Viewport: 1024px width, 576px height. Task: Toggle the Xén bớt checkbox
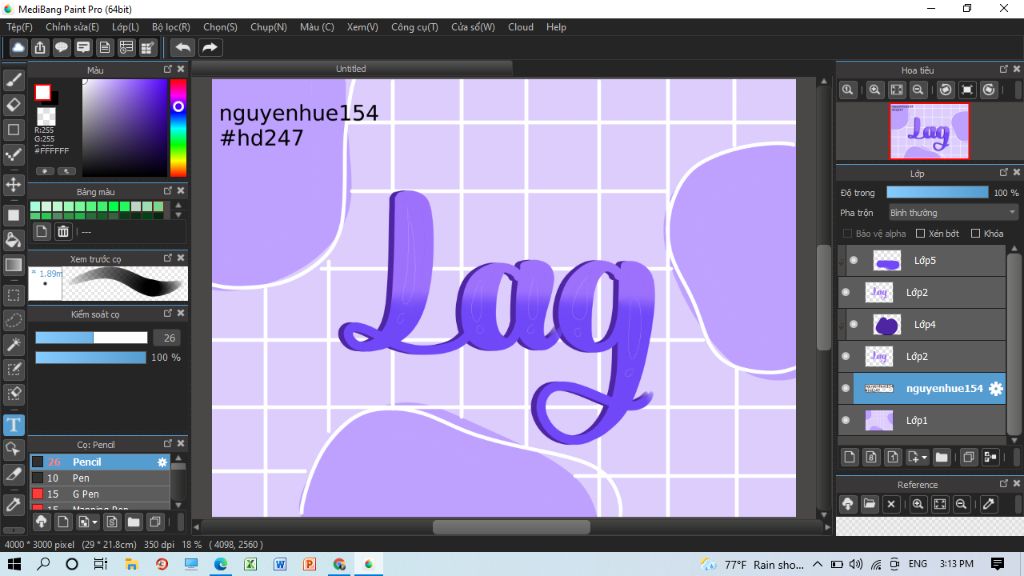920,234
